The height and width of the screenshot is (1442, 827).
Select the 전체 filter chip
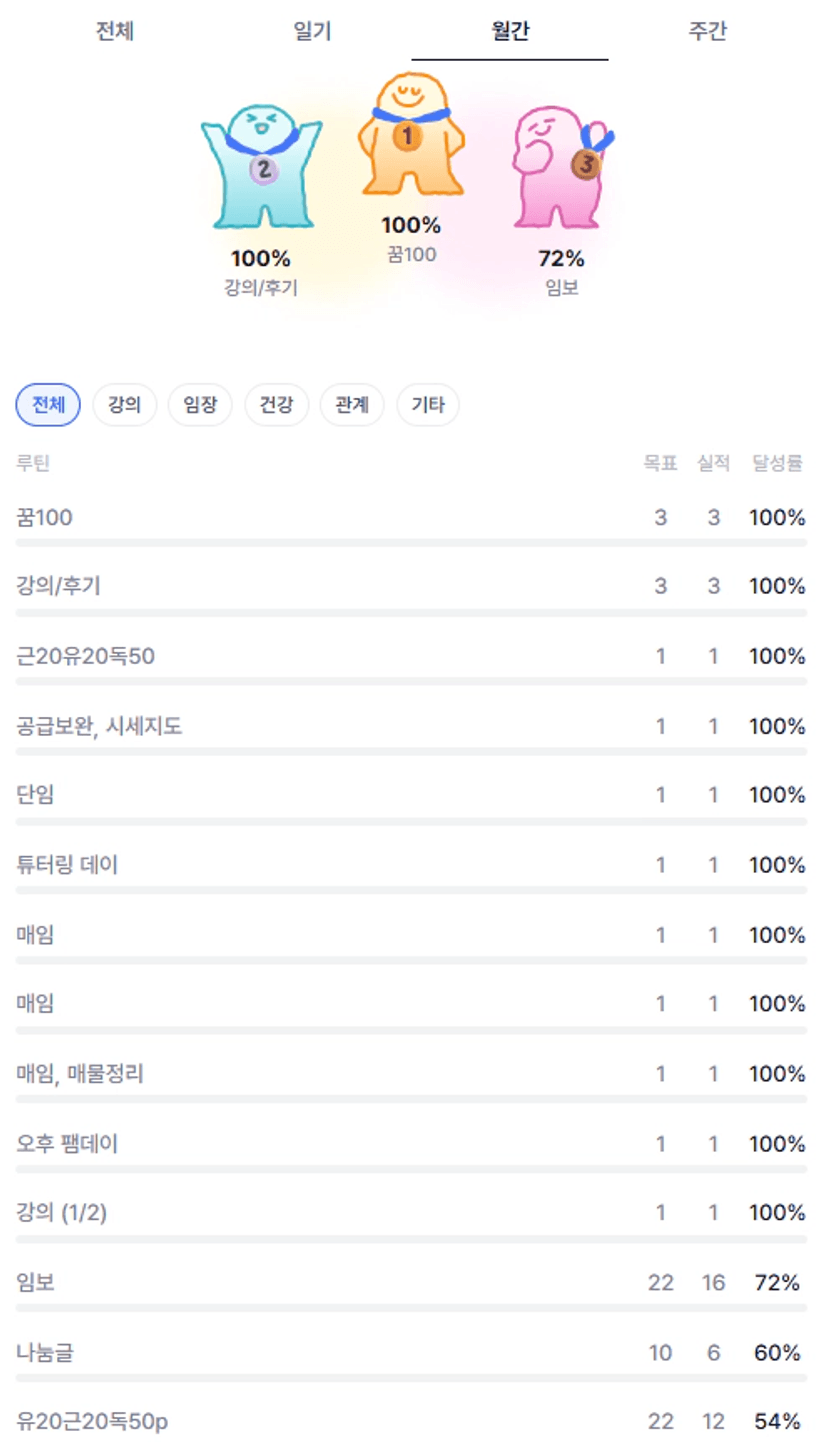coord(48,405)
